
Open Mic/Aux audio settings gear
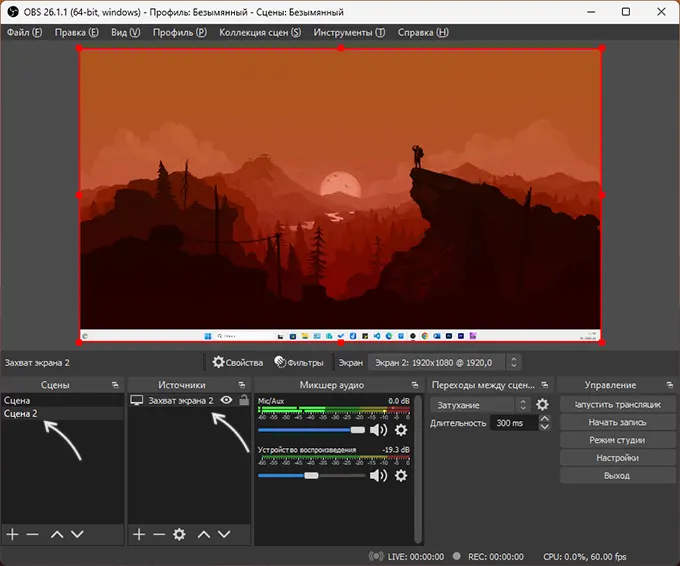point(401,430)
